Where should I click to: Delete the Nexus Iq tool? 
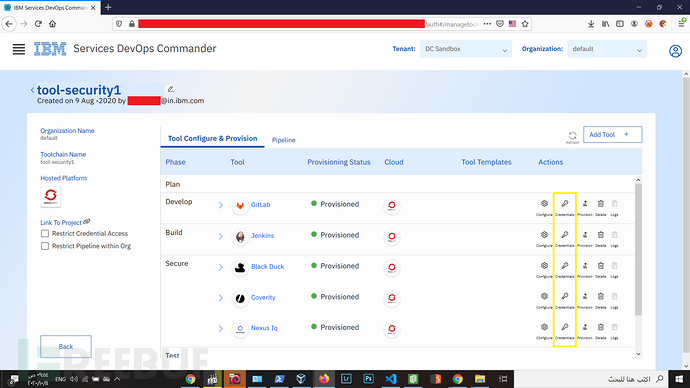(601, 327)
